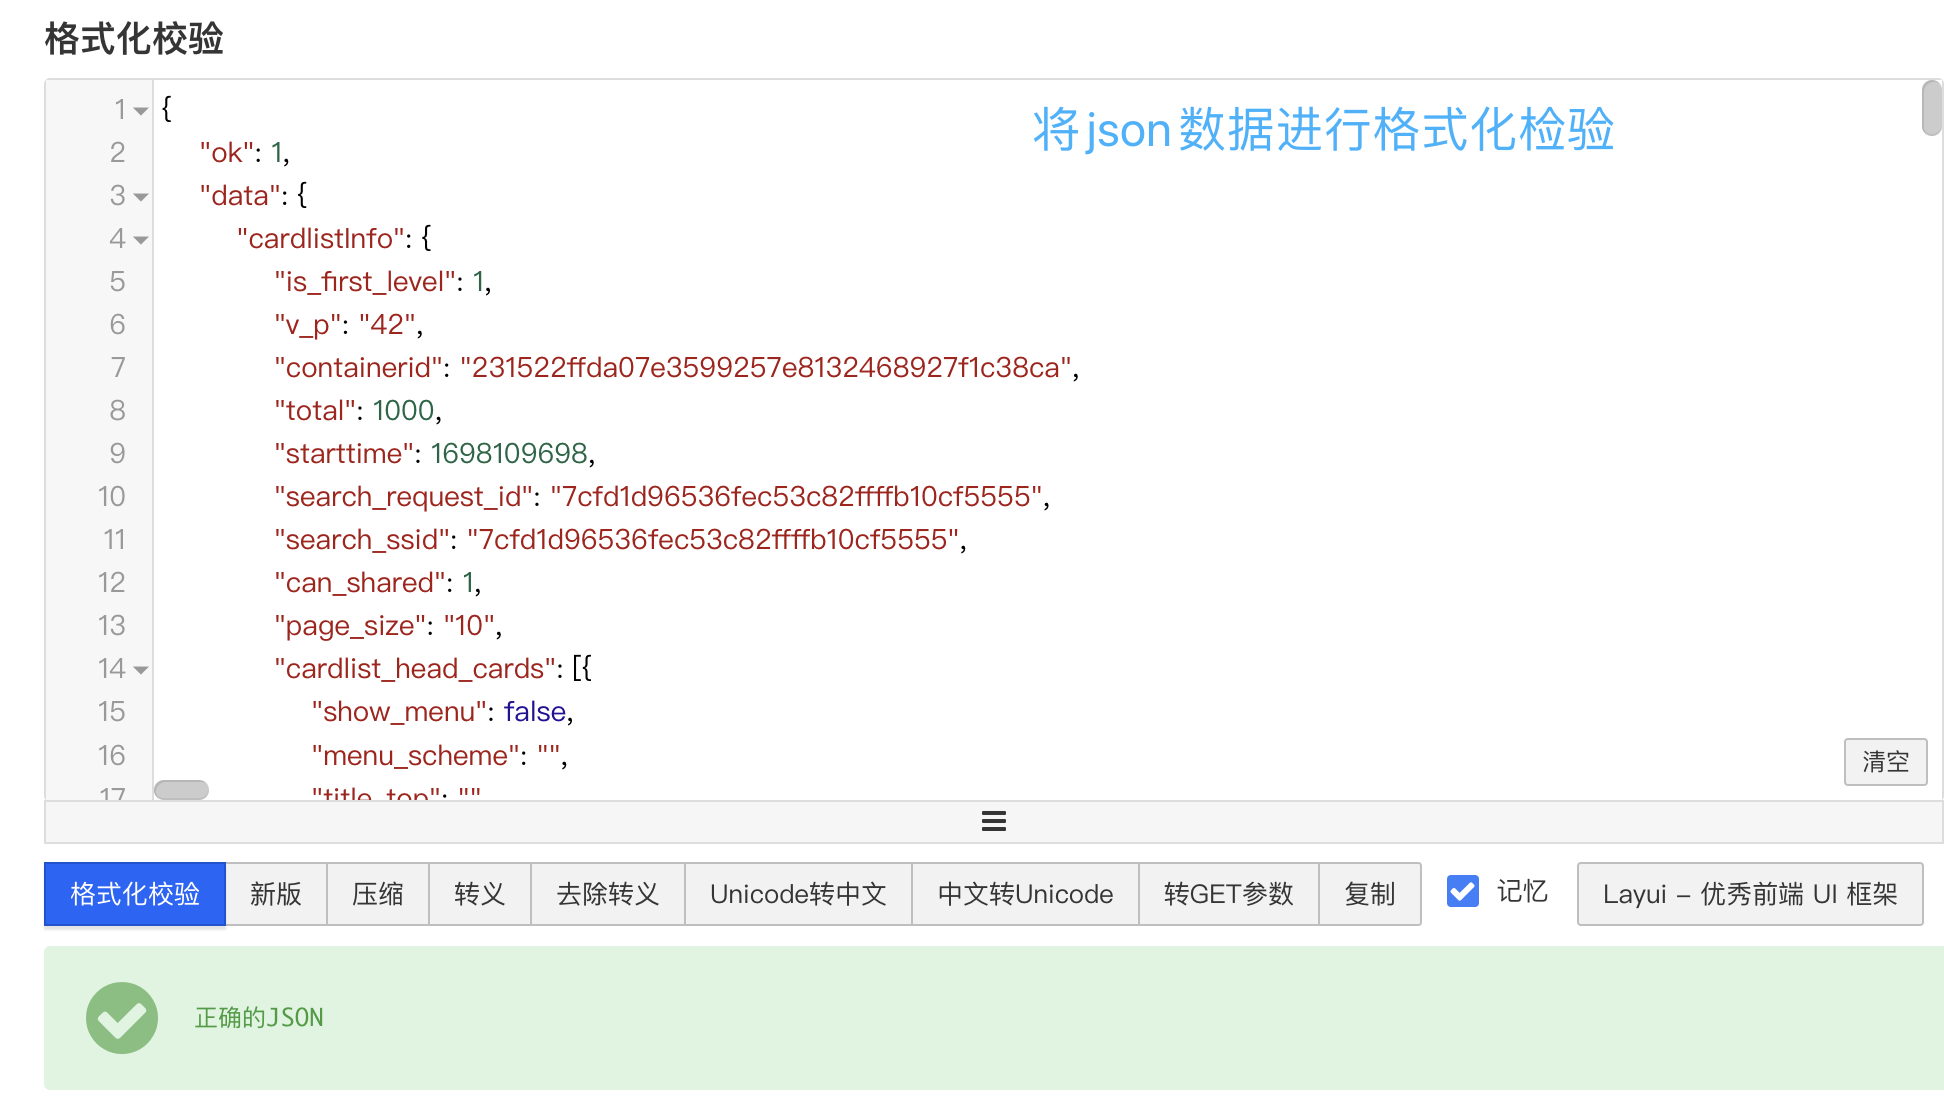Collapse "cardlist_head_cards" array on line 14
The image size is (1944, 1110).
[141, 669]
